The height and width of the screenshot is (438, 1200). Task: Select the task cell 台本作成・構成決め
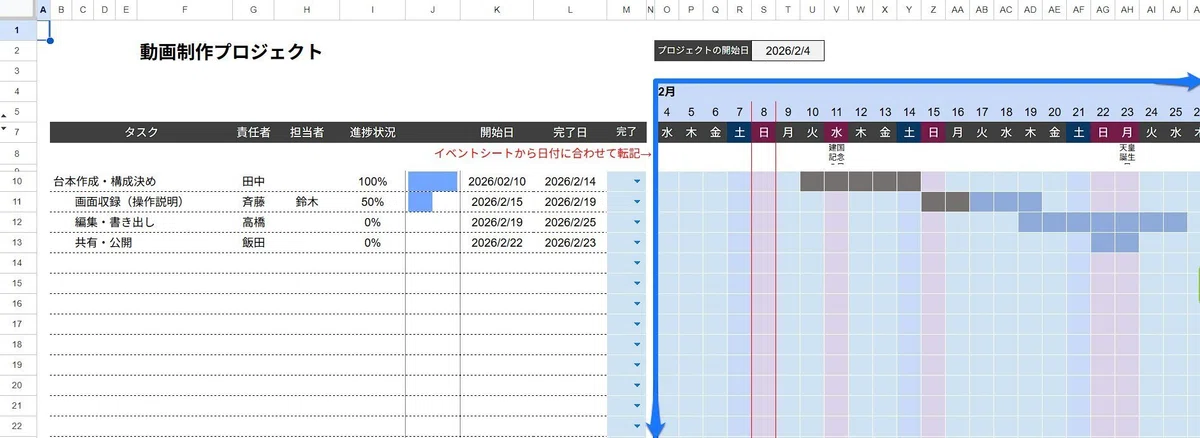point(104,182)
